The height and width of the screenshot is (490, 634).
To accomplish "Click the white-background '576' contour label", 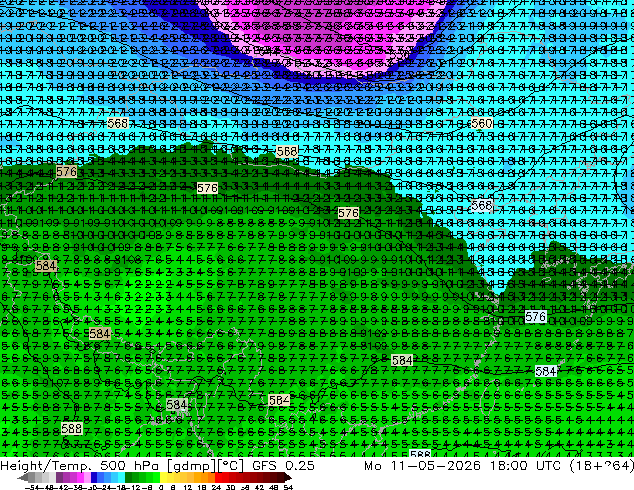I will point(536,317).
